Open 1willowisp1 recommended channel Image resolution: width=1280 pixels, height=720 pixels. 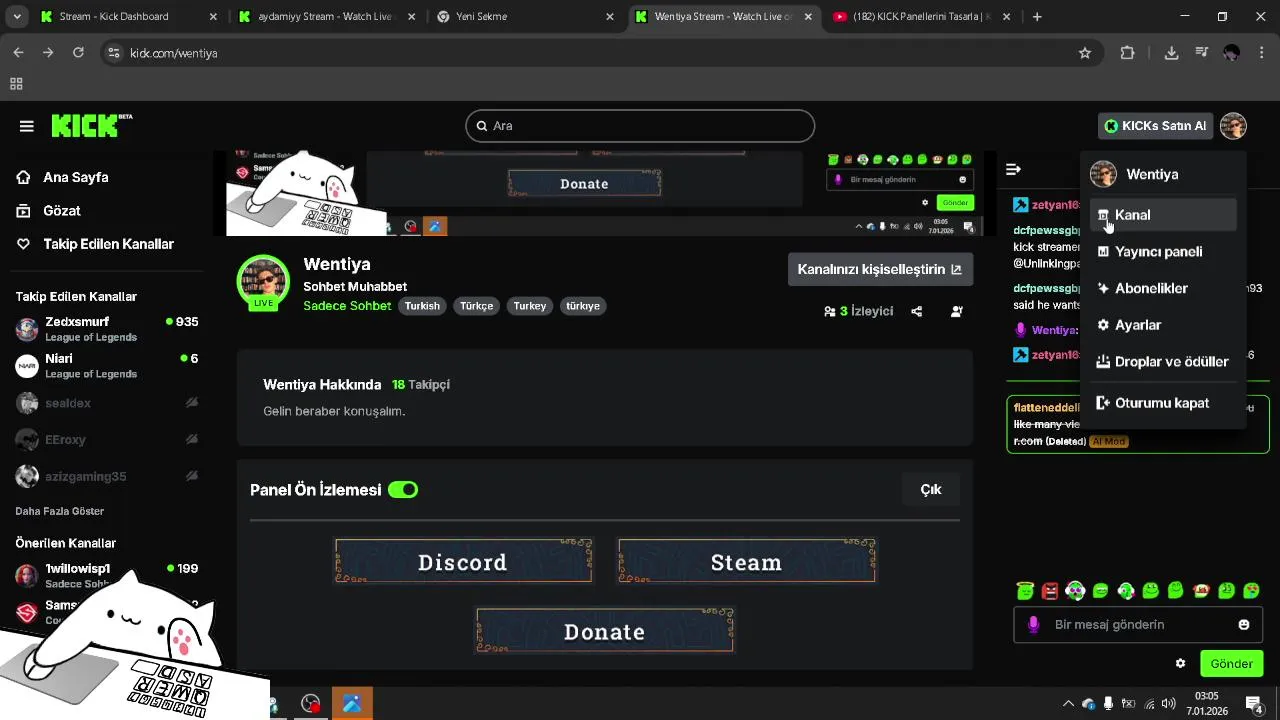coord(107,575)
